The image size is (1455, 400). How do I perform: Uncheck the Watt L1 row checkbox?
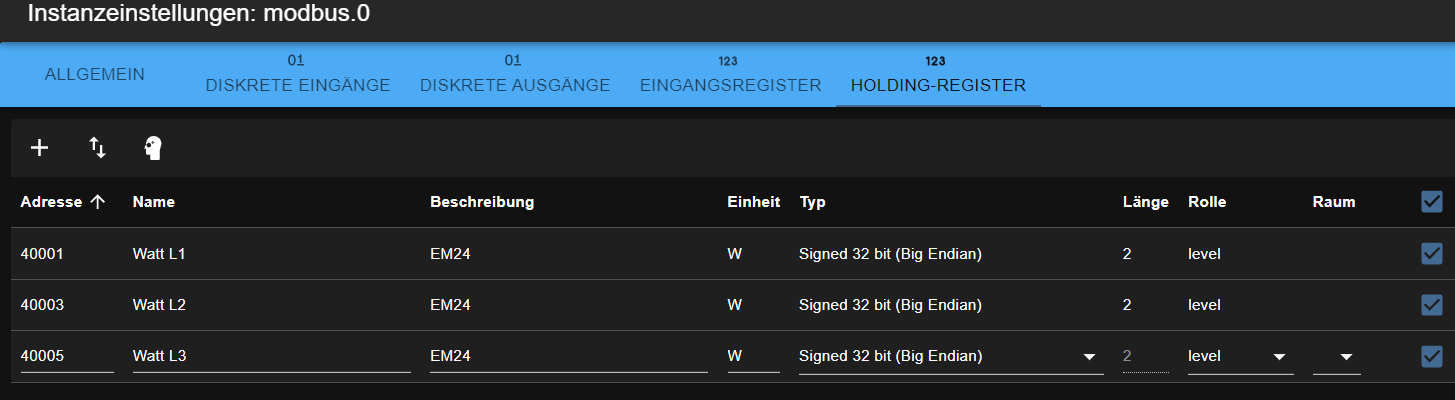point(1431,254)
